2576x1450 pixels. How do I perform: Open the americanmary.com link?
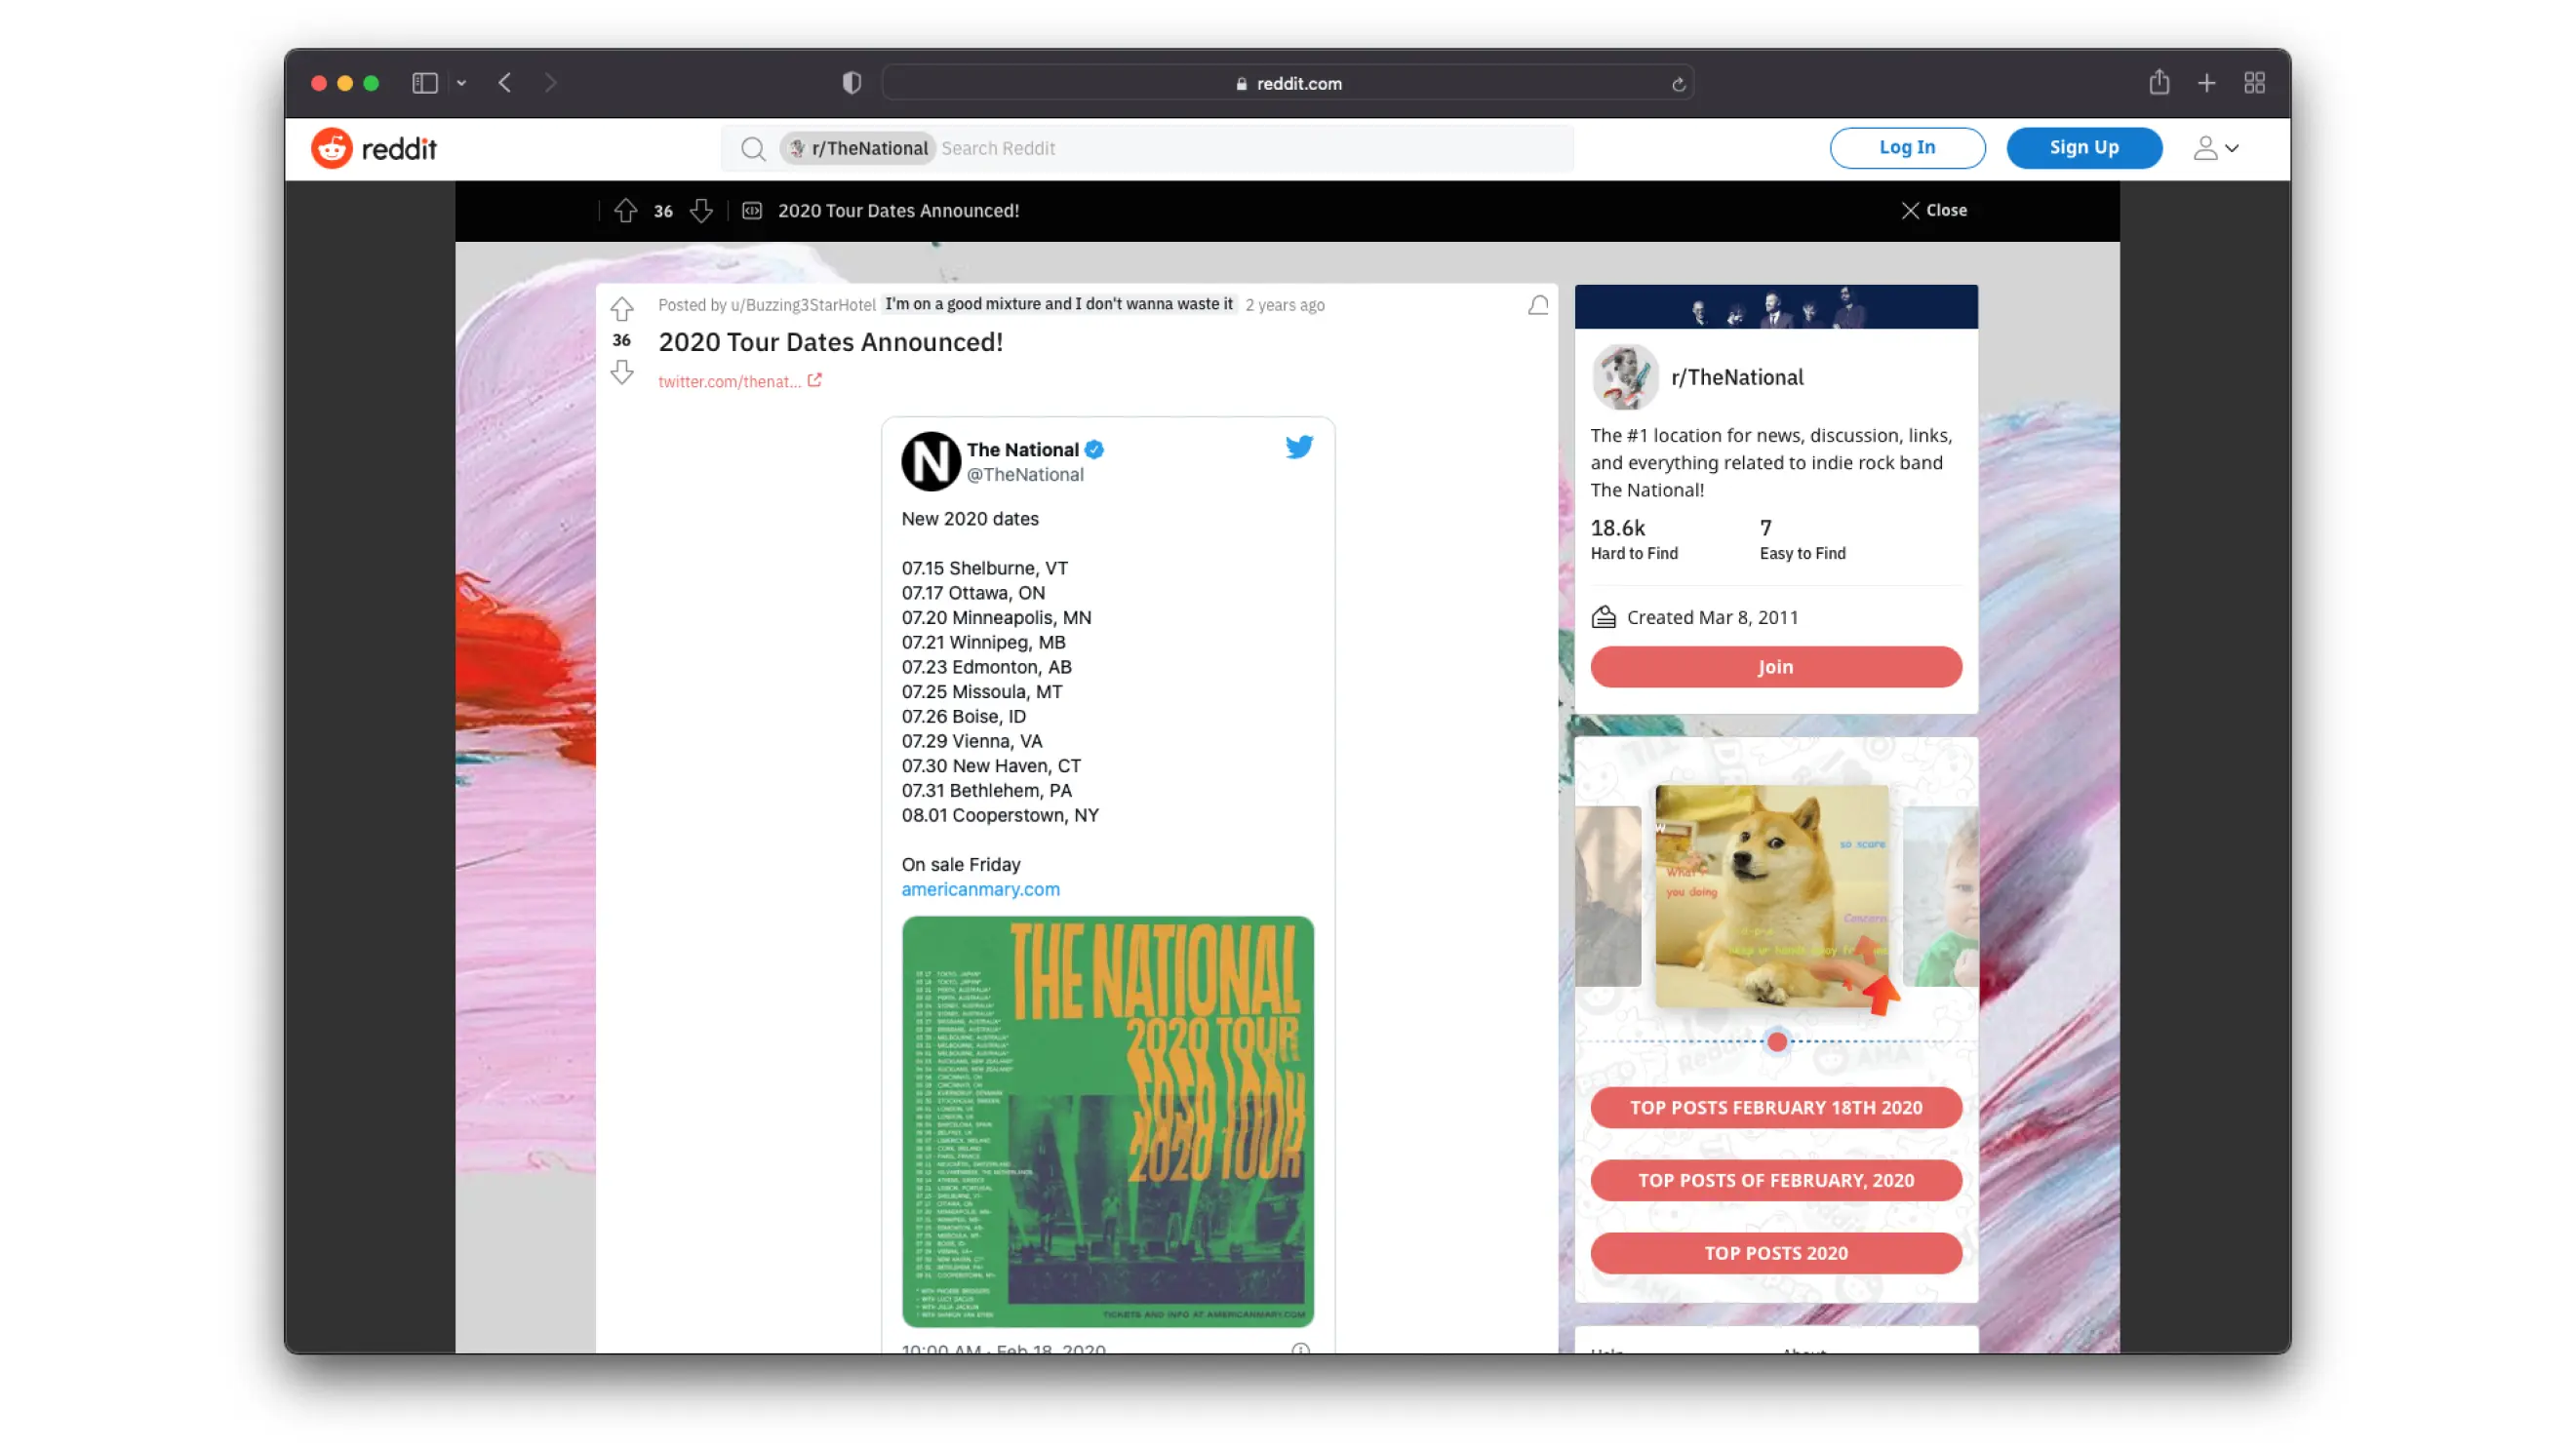click(x=980, y=889)
